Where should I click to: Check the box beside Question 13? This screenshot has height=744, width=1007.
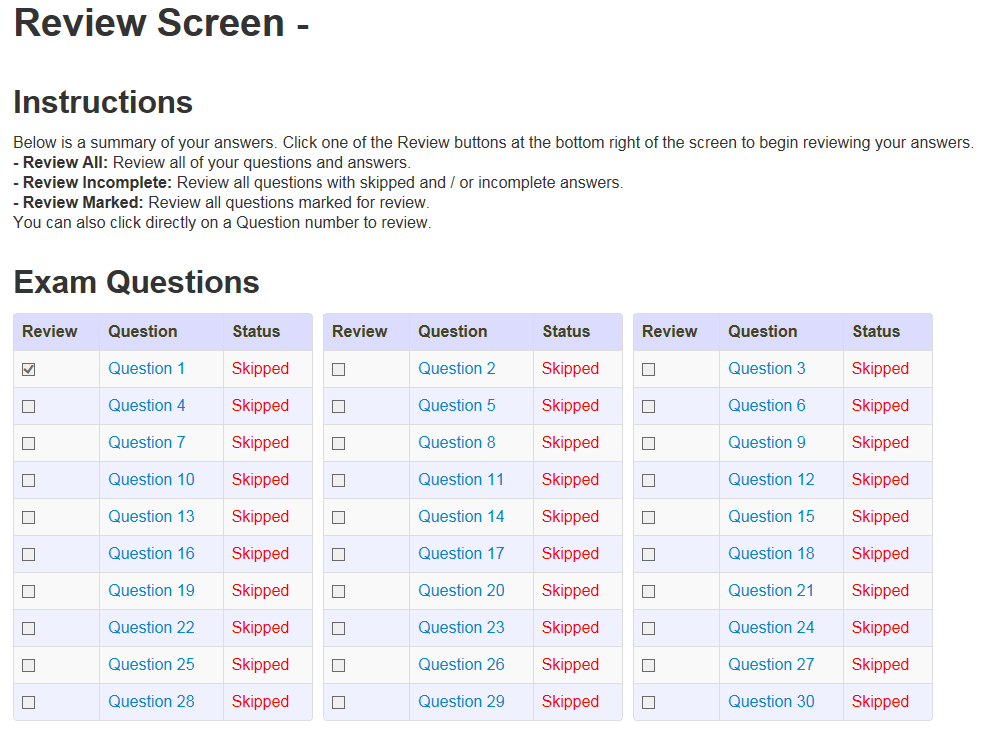[x=28, y=517]
